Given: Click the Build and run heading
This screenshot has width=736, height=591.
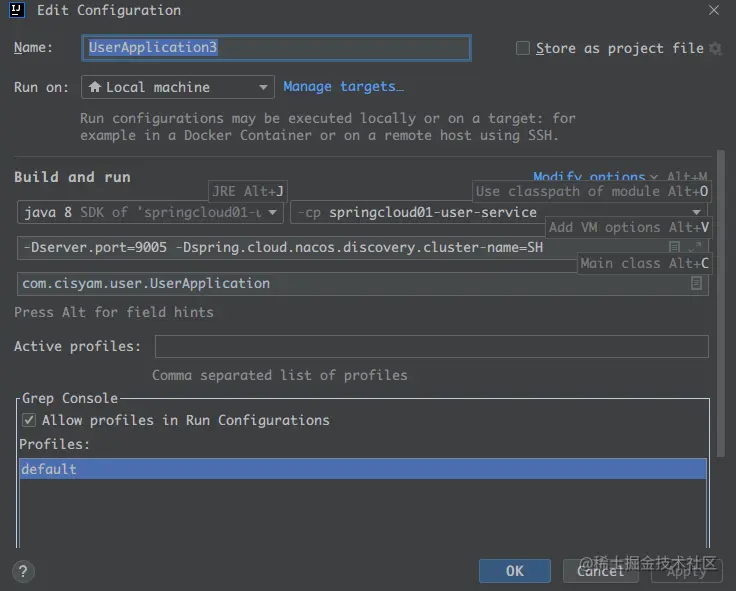Looking at the screenshot, I should coord(72,177).
